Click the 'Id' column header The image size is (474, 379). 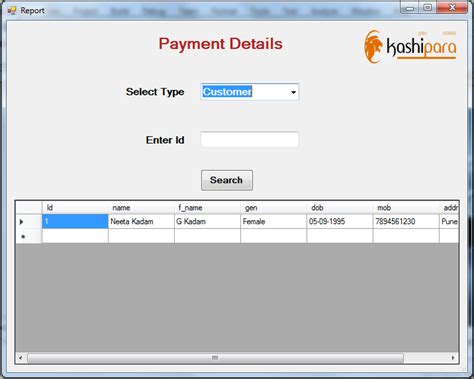[75, 208]
